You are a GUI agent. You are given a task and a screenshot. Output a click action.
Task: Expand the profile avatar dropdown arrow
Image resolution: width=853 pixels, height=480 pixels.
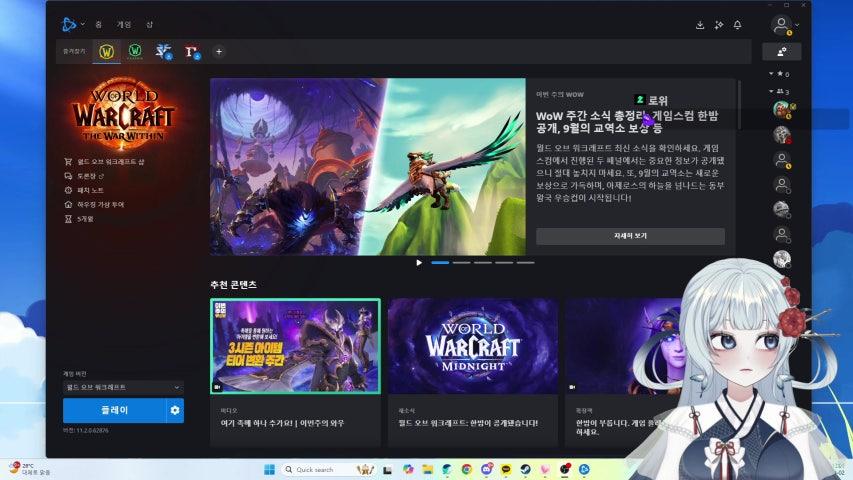point(797,25)
